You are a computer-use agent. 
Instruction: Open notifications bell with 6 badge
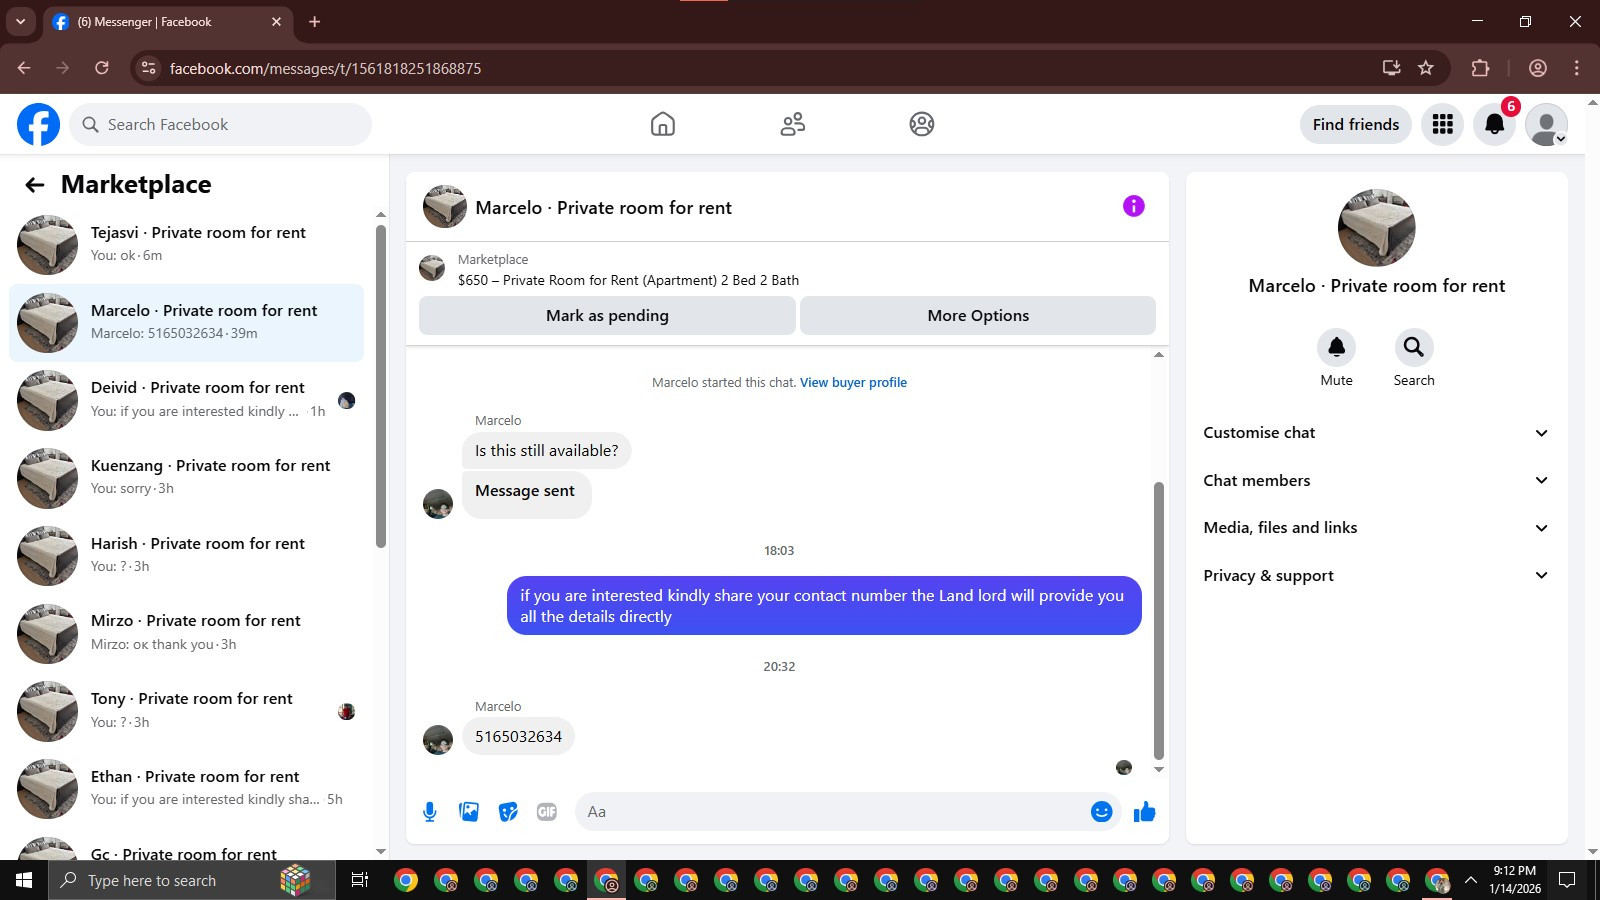point(1495,124)
